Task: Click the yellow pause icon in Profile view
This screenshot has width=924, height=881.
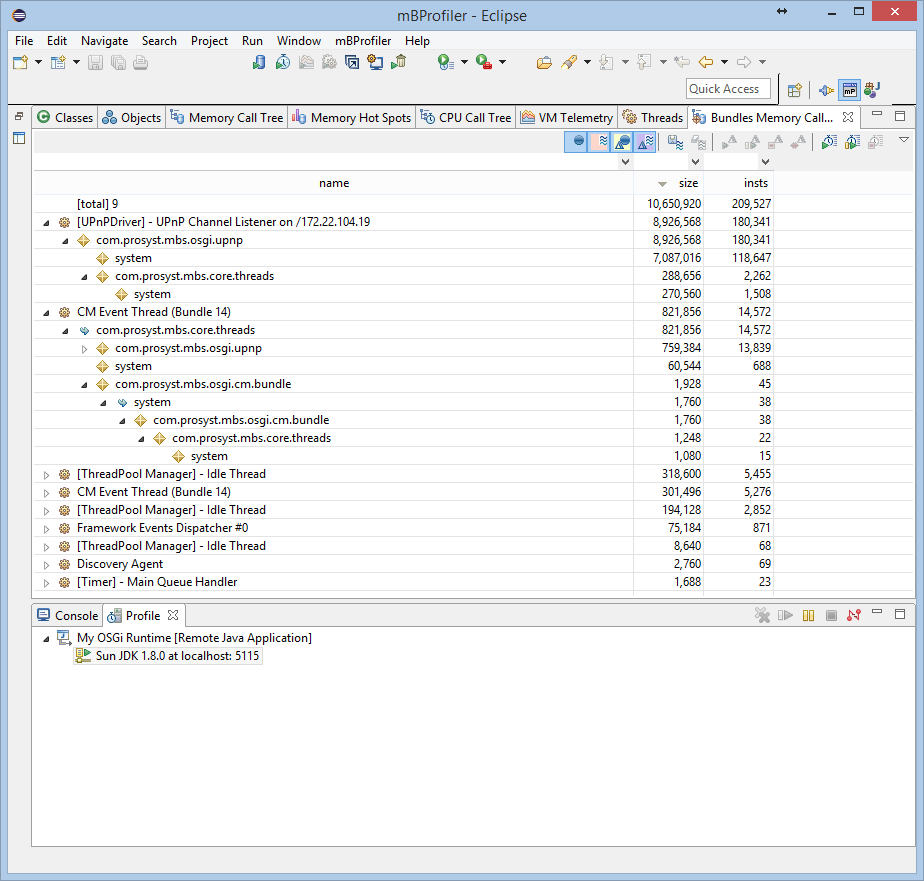Action: click(x=809, y=615)
